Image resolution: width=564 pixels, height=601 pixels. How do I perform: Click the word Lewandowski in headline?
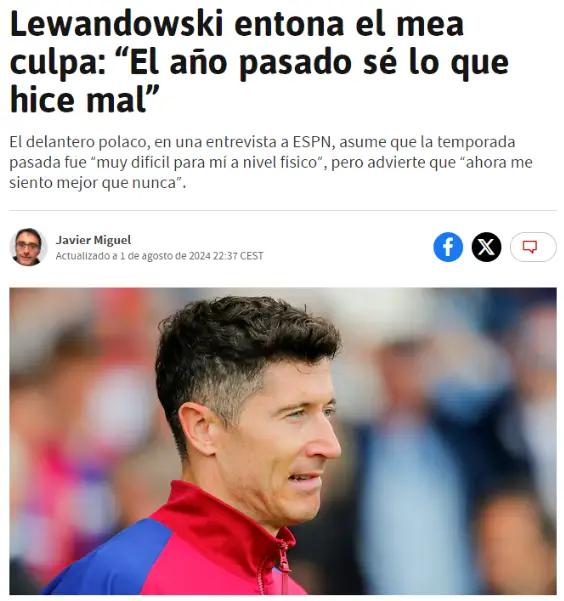point(117,25)
